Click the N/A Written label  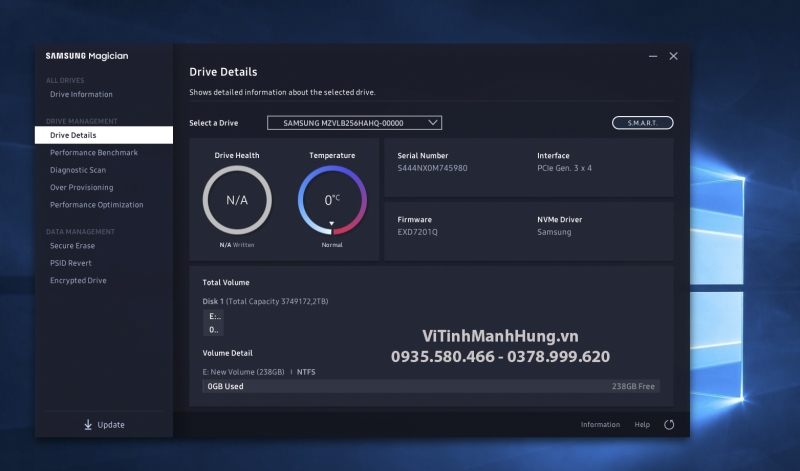point(237,245)
